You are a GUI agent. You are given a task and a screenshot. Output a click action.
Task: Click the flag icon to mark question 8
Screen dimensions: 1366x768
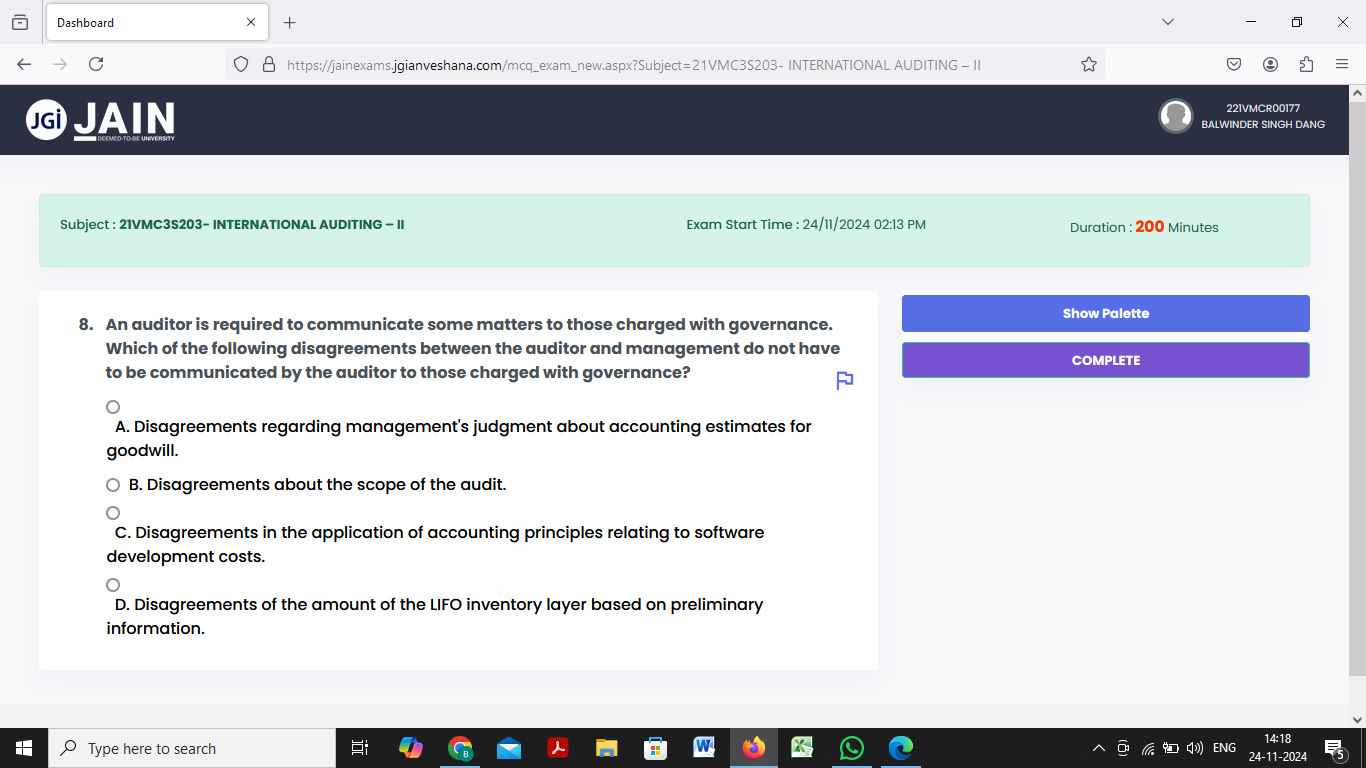tap(843, 380)
